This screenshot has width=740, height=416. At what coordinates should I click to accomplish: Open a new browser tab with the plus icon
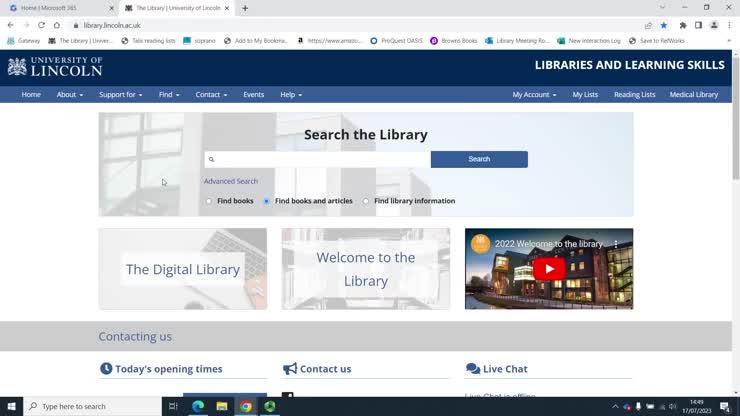(245, 8)
